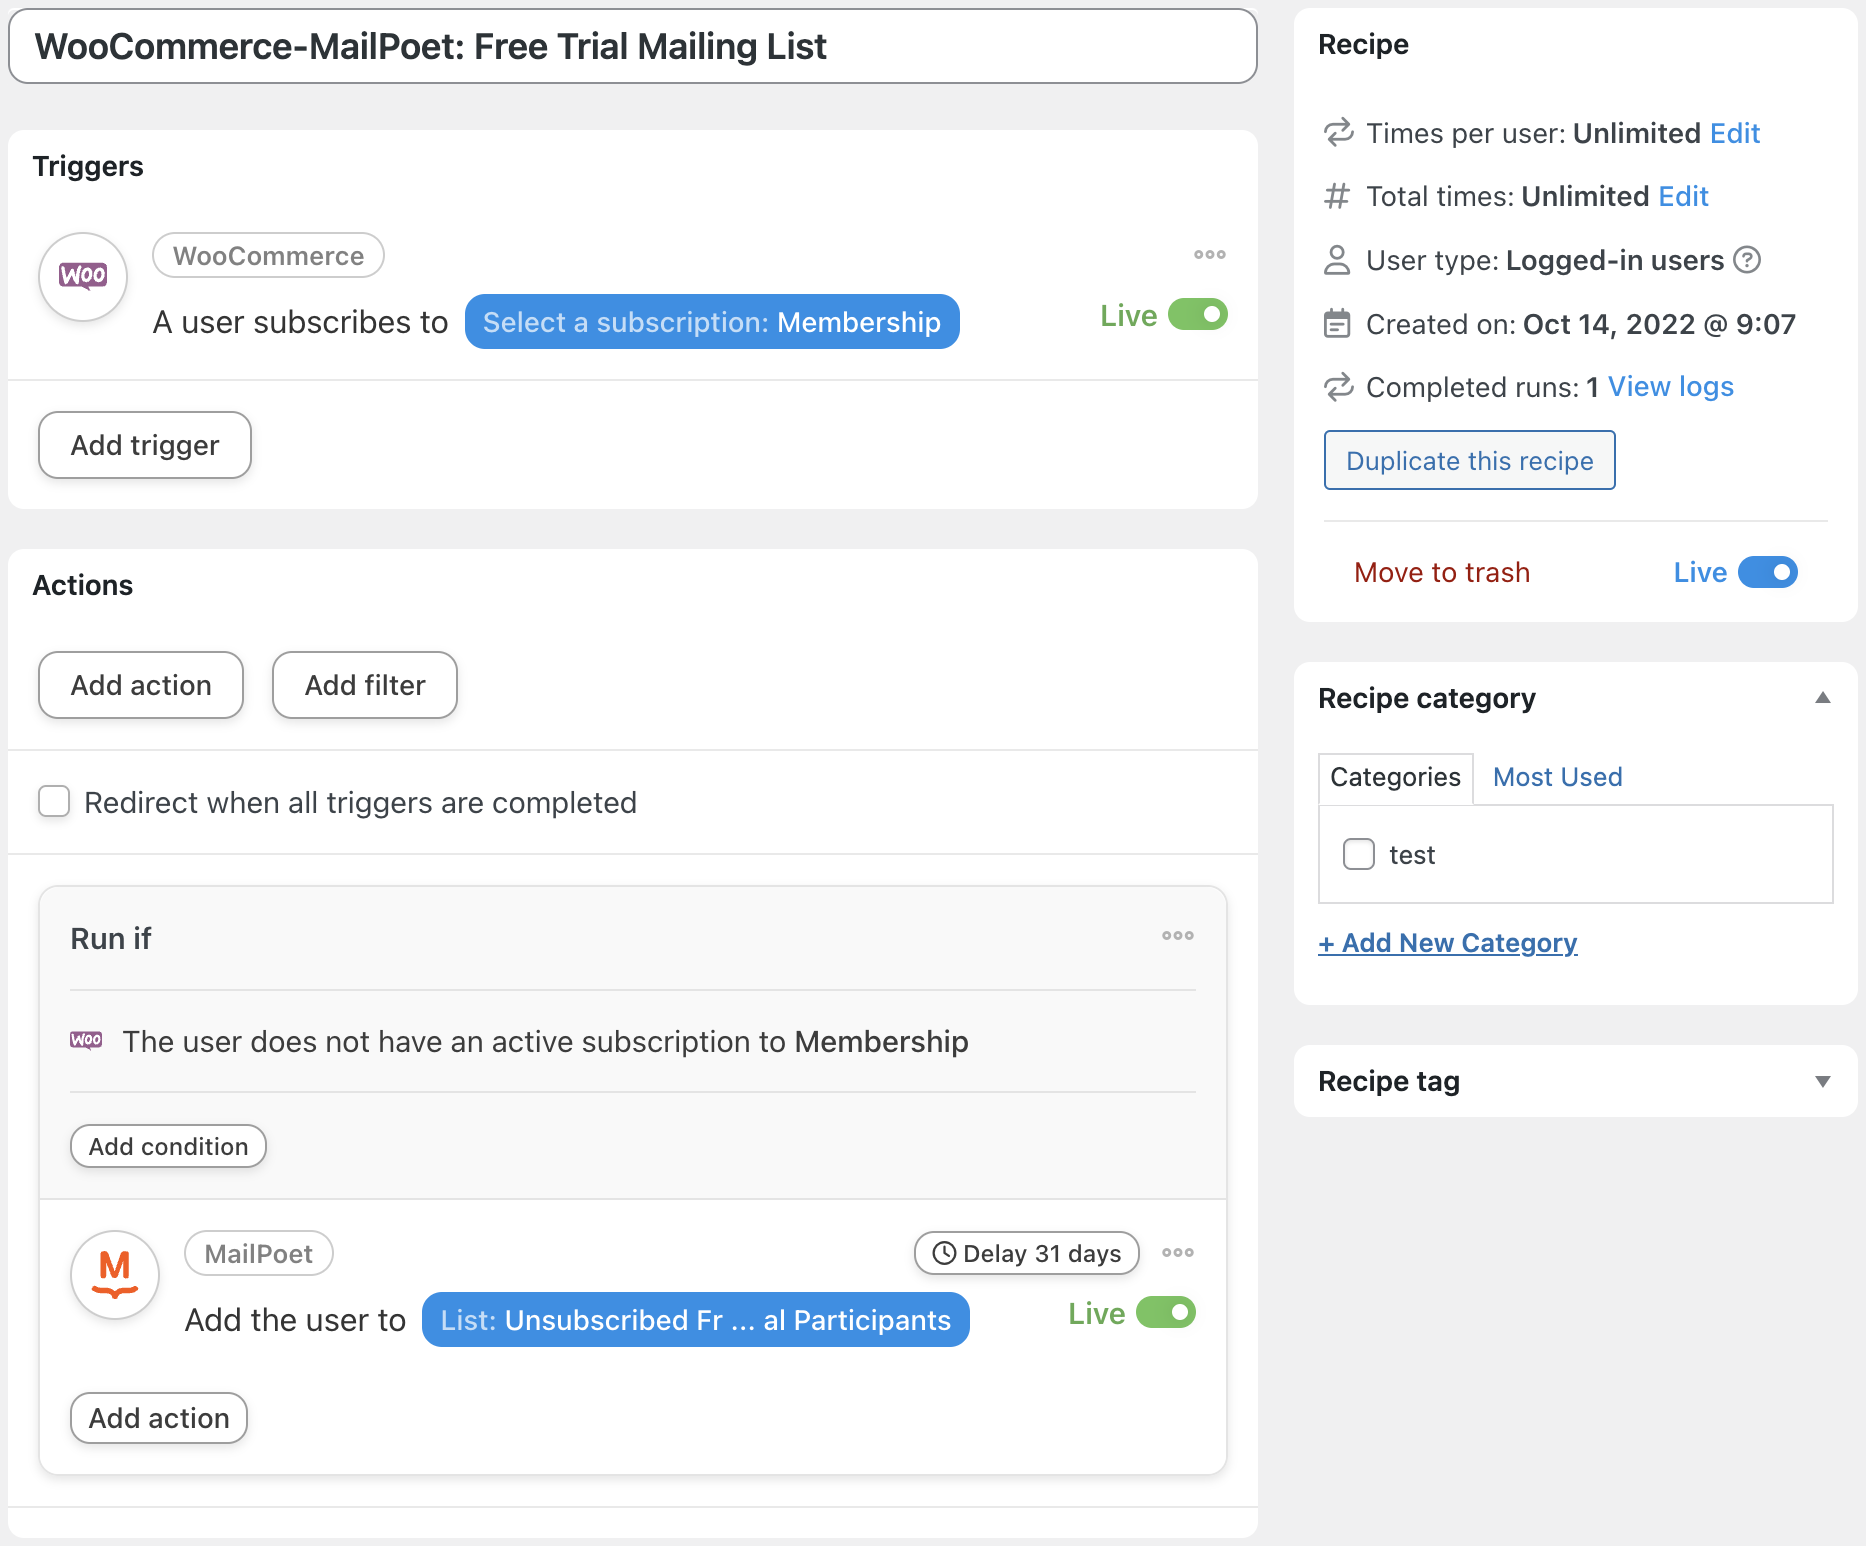The image size is (1866, 1546).
Task: Click the WooCommerce trigger logo icon
Action: tap(83, 277)
